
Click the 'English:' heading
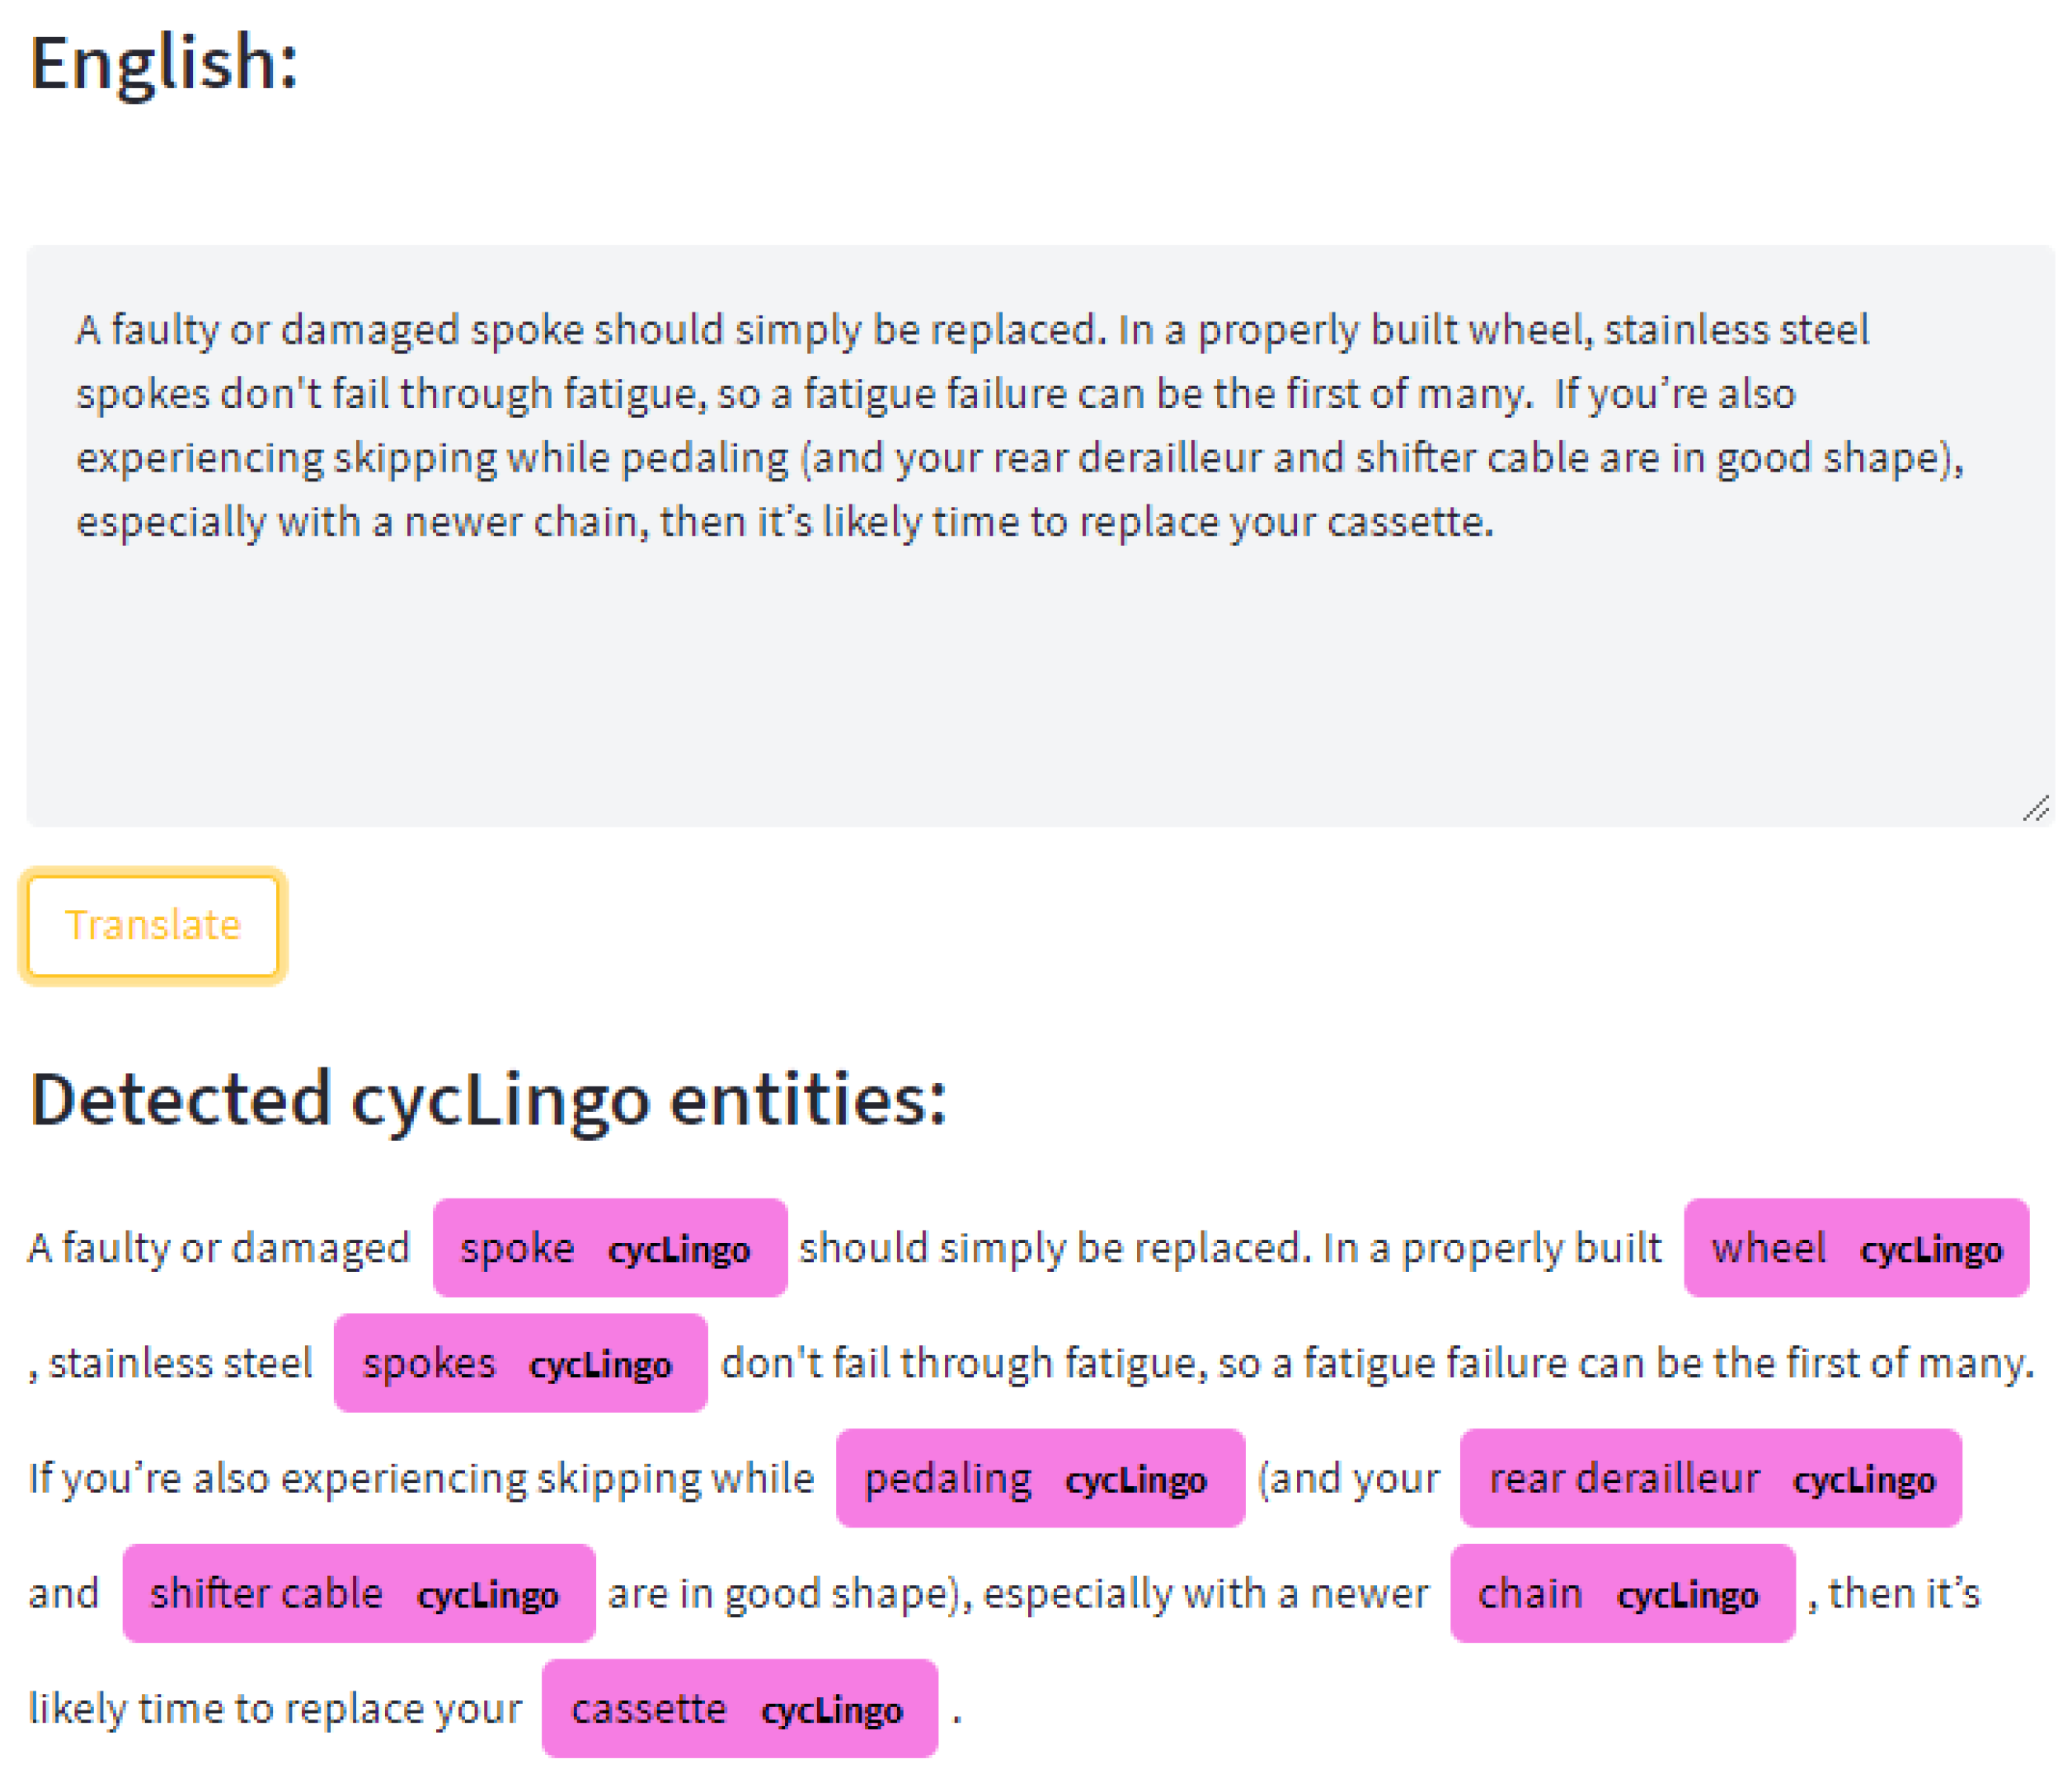(164, 62)
